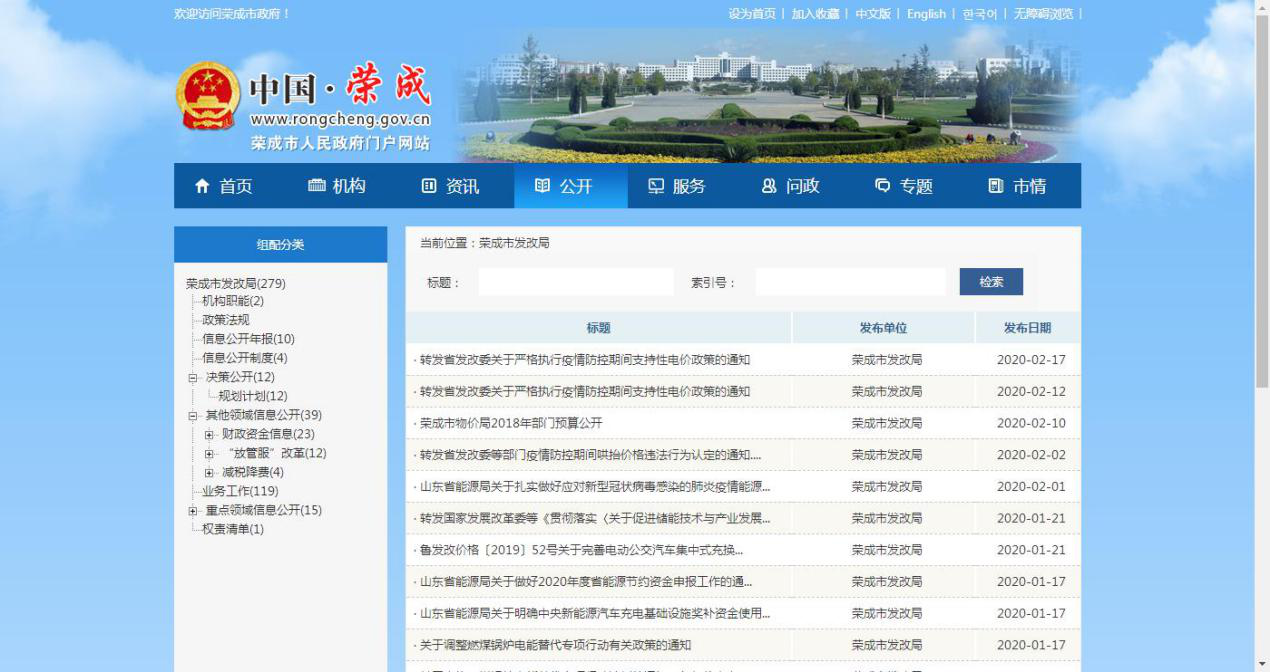
Task: Click the chat bubble icon beside 专题
Action: pyautogui.click(x=883, y=186)
